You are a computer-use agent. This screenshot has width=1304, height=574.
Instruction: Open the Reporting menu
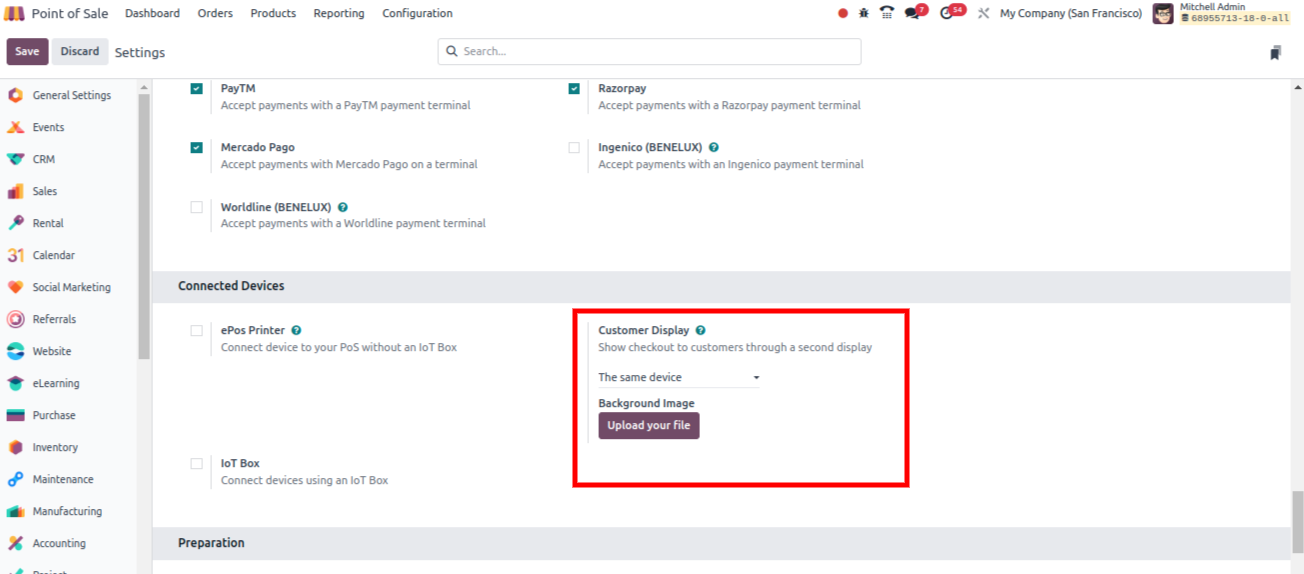[x=338, y=13]
